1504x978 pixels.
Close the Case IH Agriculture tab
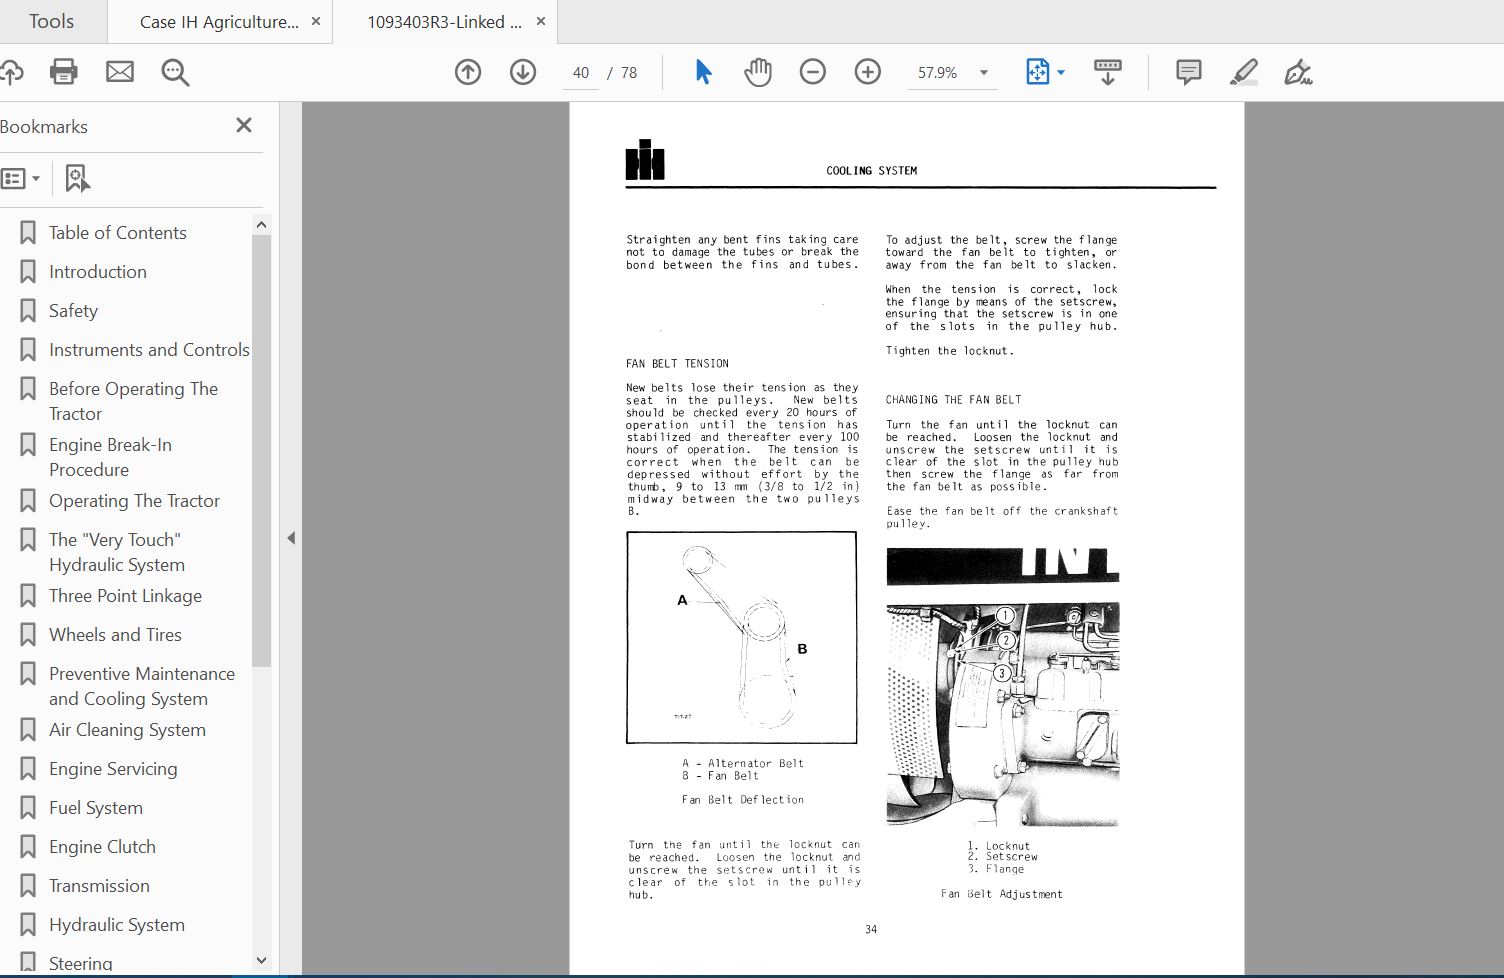(316, 22)
